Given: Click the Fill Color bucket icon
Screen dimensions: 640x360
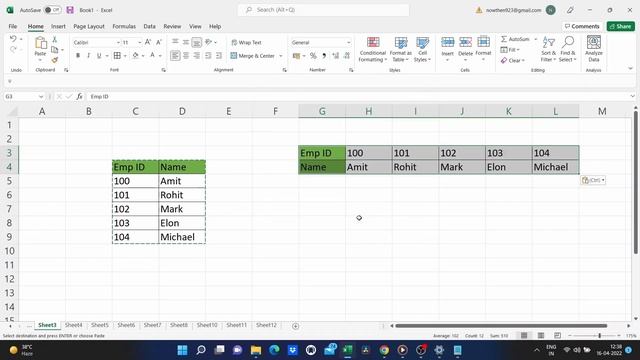Looking at the screenshot, I should point(136,56).
